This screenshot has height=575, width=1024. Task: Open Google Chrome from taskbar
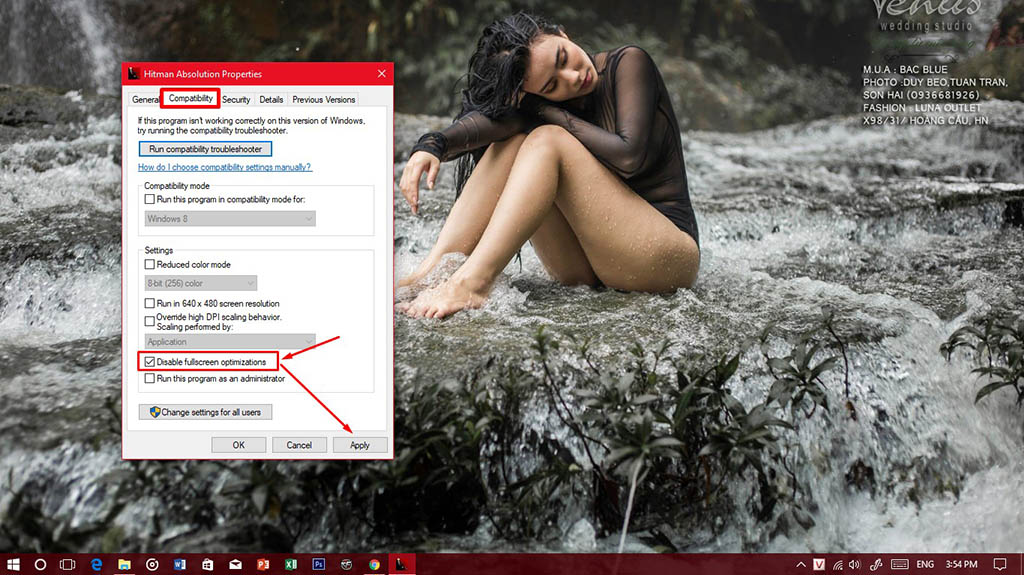pos(374,564)
